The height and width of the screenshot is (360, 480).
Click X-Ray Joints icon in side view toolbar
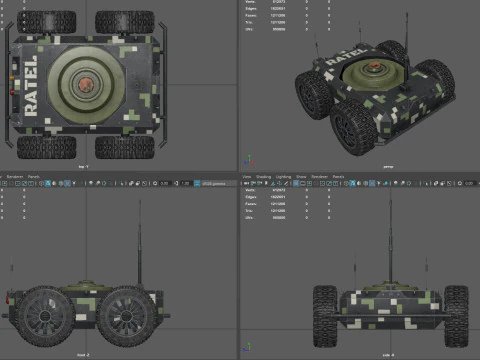coord(449,183)
